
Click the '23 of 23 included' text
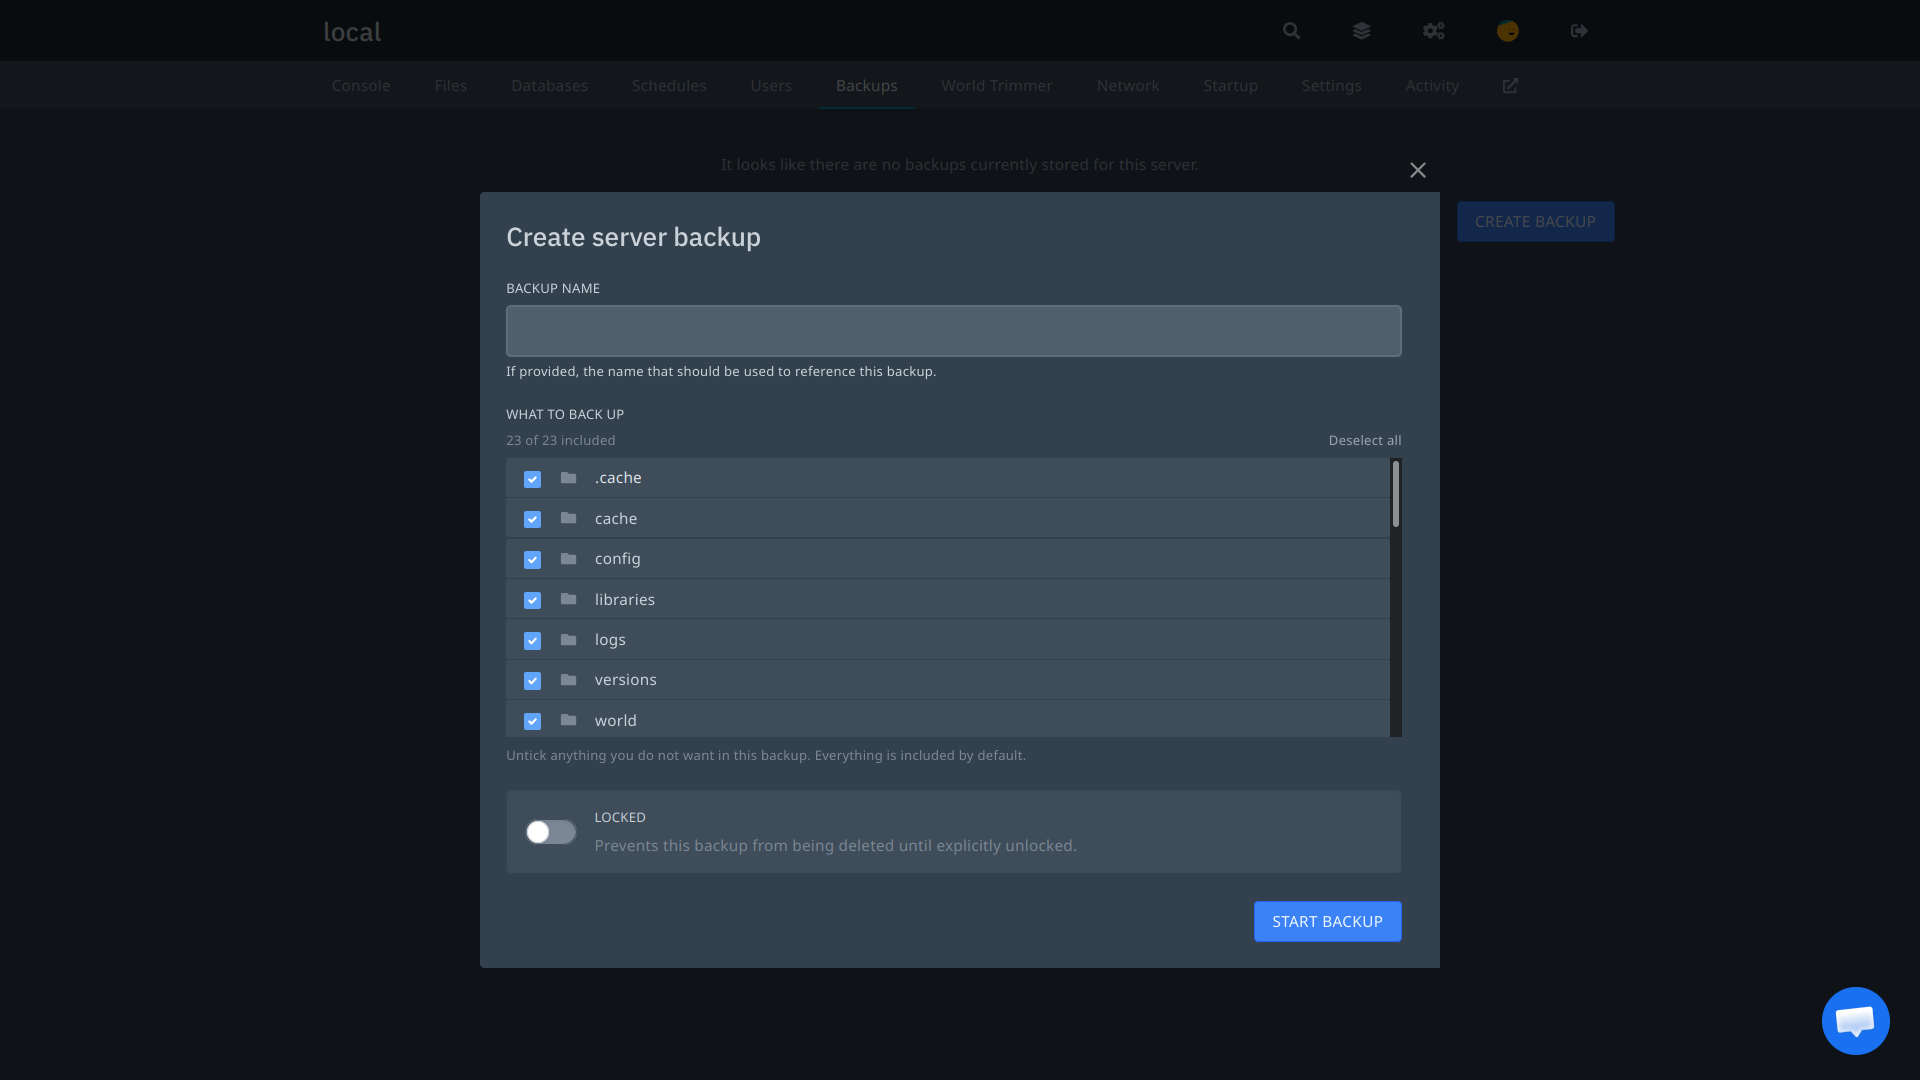point(561,441)
